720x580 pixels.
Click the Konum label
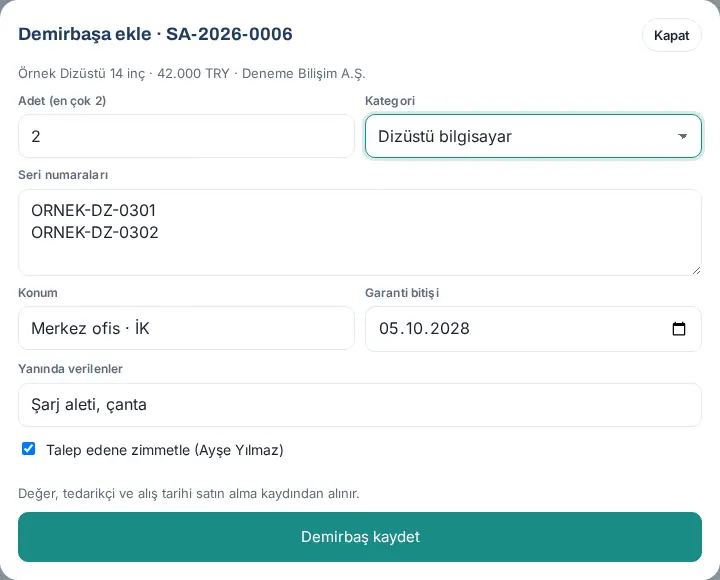pos(38,293)
